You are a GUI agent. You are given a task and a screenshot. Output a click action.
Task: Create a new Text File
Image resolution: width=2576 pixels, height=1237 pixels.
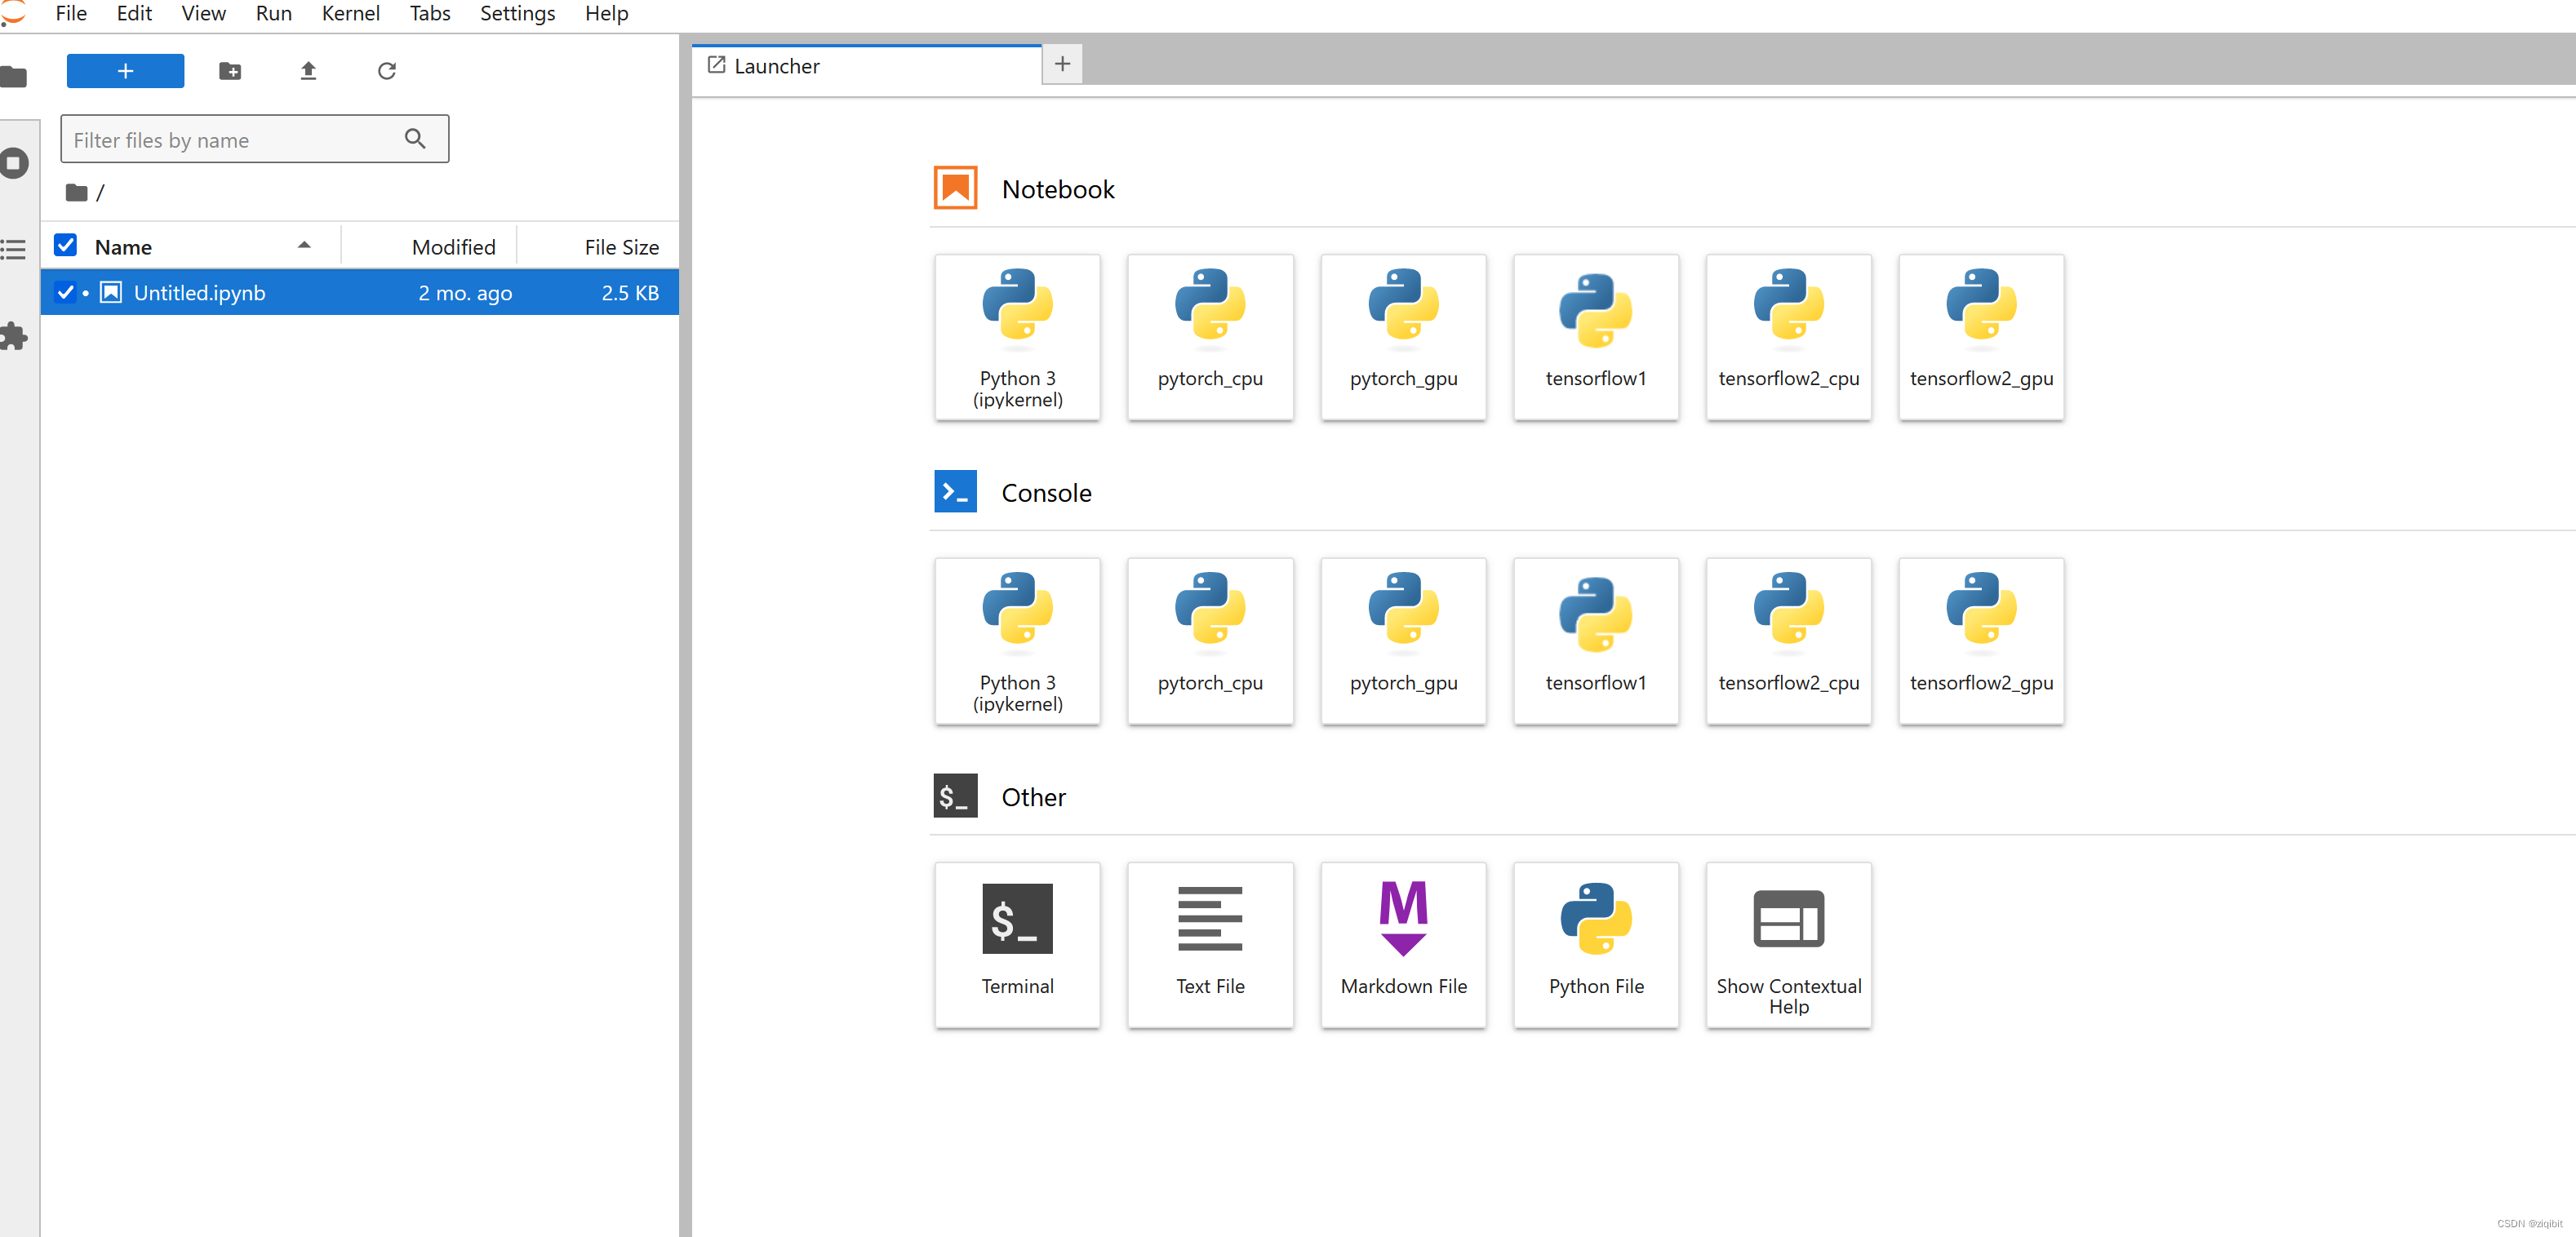1210,945
